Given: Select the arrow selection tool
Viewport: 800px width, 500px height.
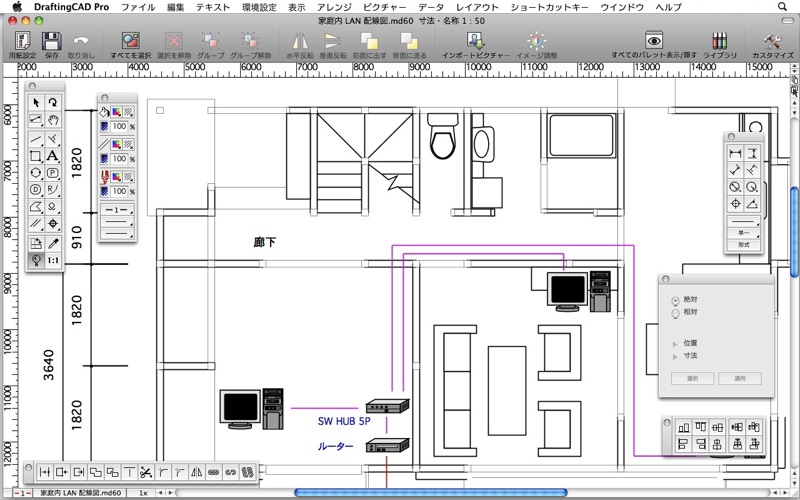Looking at the screenshot, I should click(36, 102).
